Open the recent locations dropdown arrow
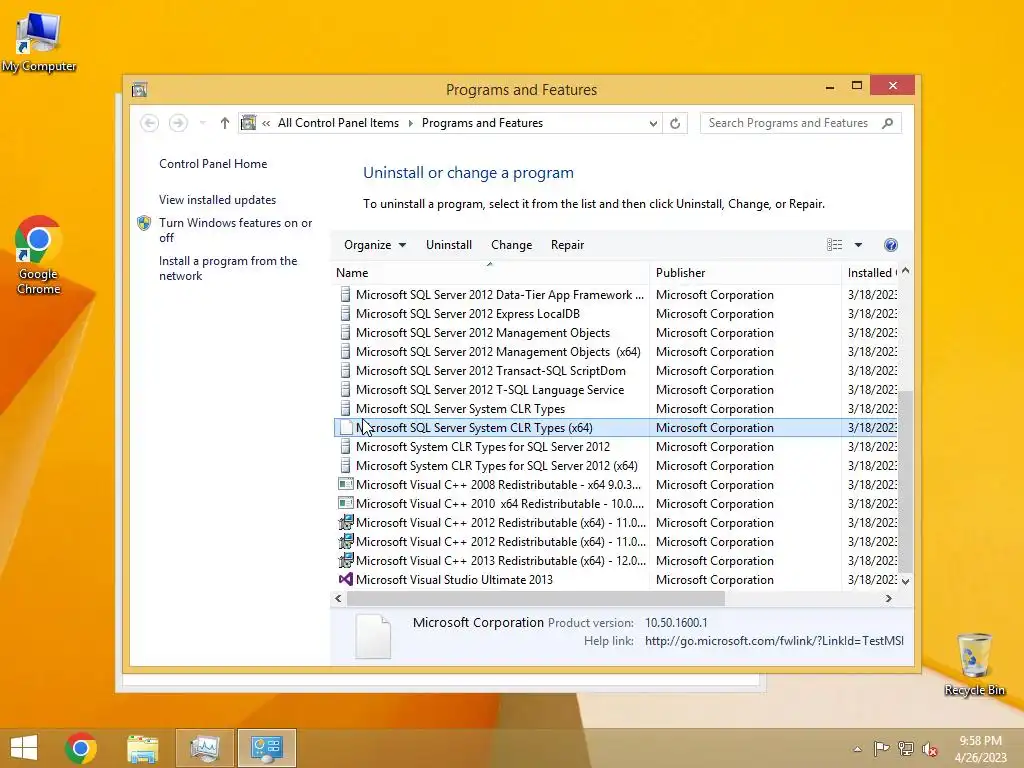The image size is (1024, 768). pyautogui.click(x=202, y=123)
